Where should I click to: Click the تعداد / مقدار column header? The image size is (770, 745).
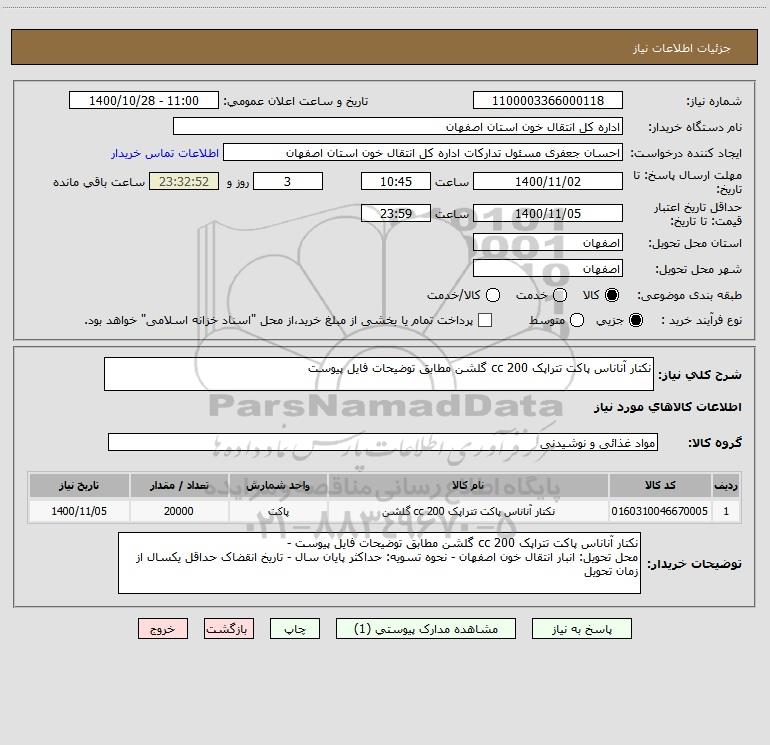(179, 485)
